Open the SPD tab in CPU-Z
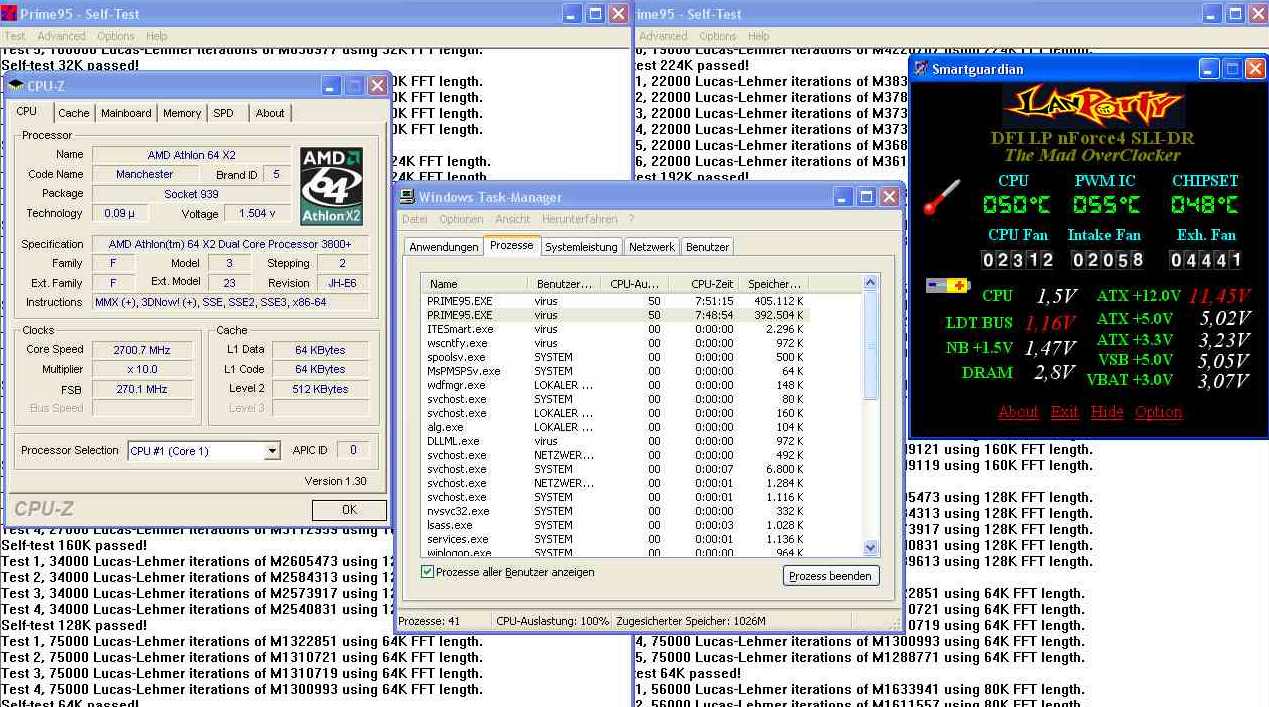The image size is (1269, 707). click(223, 113)
